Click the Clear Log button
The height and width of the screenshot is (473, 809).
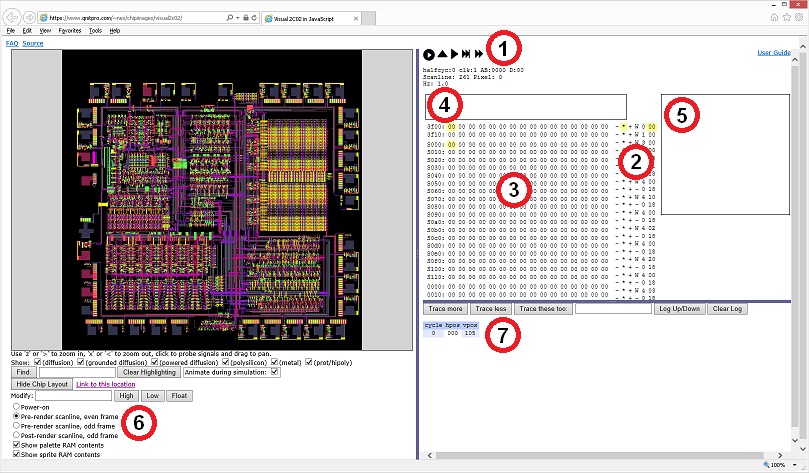727,308
